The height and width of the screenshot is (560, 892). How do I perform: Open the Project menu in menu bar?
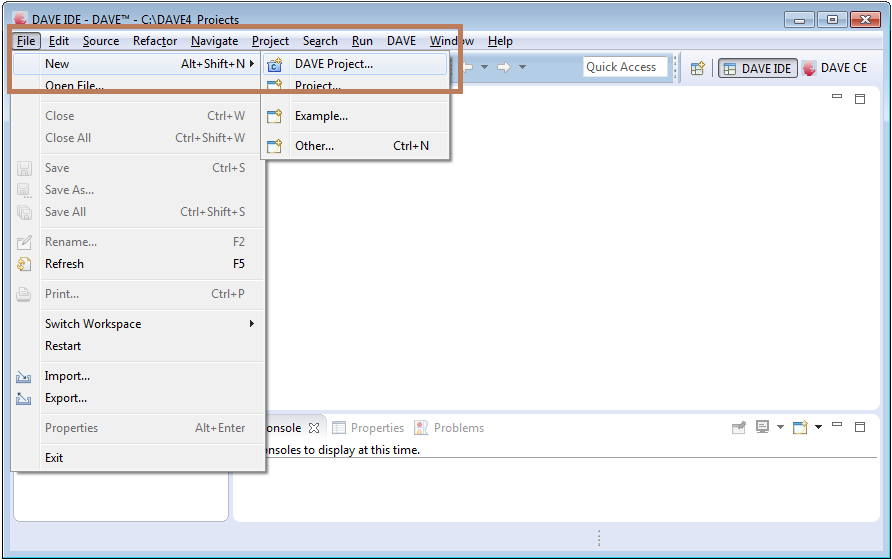[270, 41]
